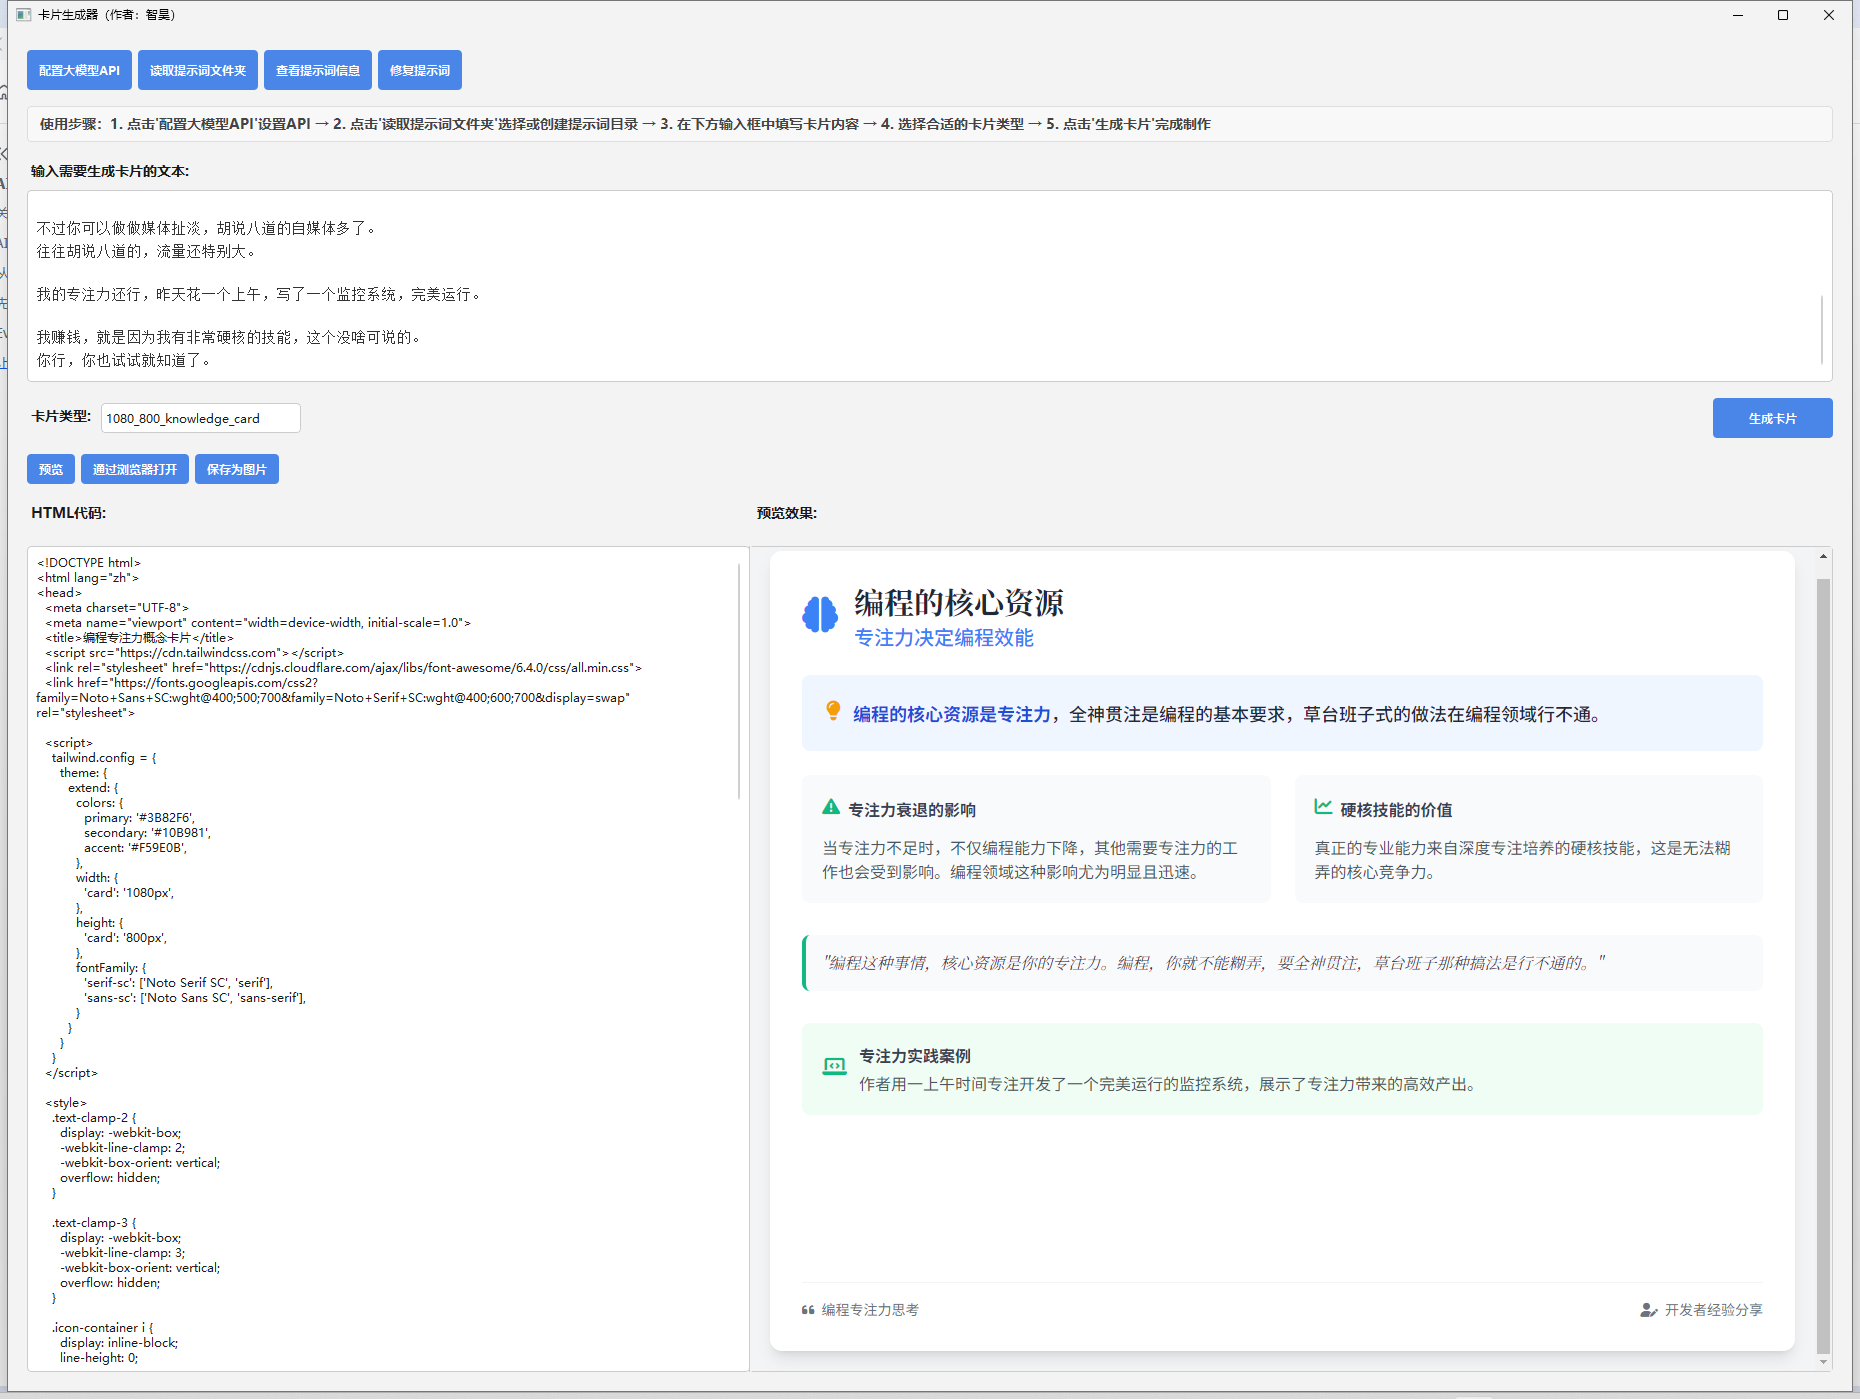Screen dimensions: 1860x1399
Task: Click the text input area scrollbar
Action: click(1822, 330)
